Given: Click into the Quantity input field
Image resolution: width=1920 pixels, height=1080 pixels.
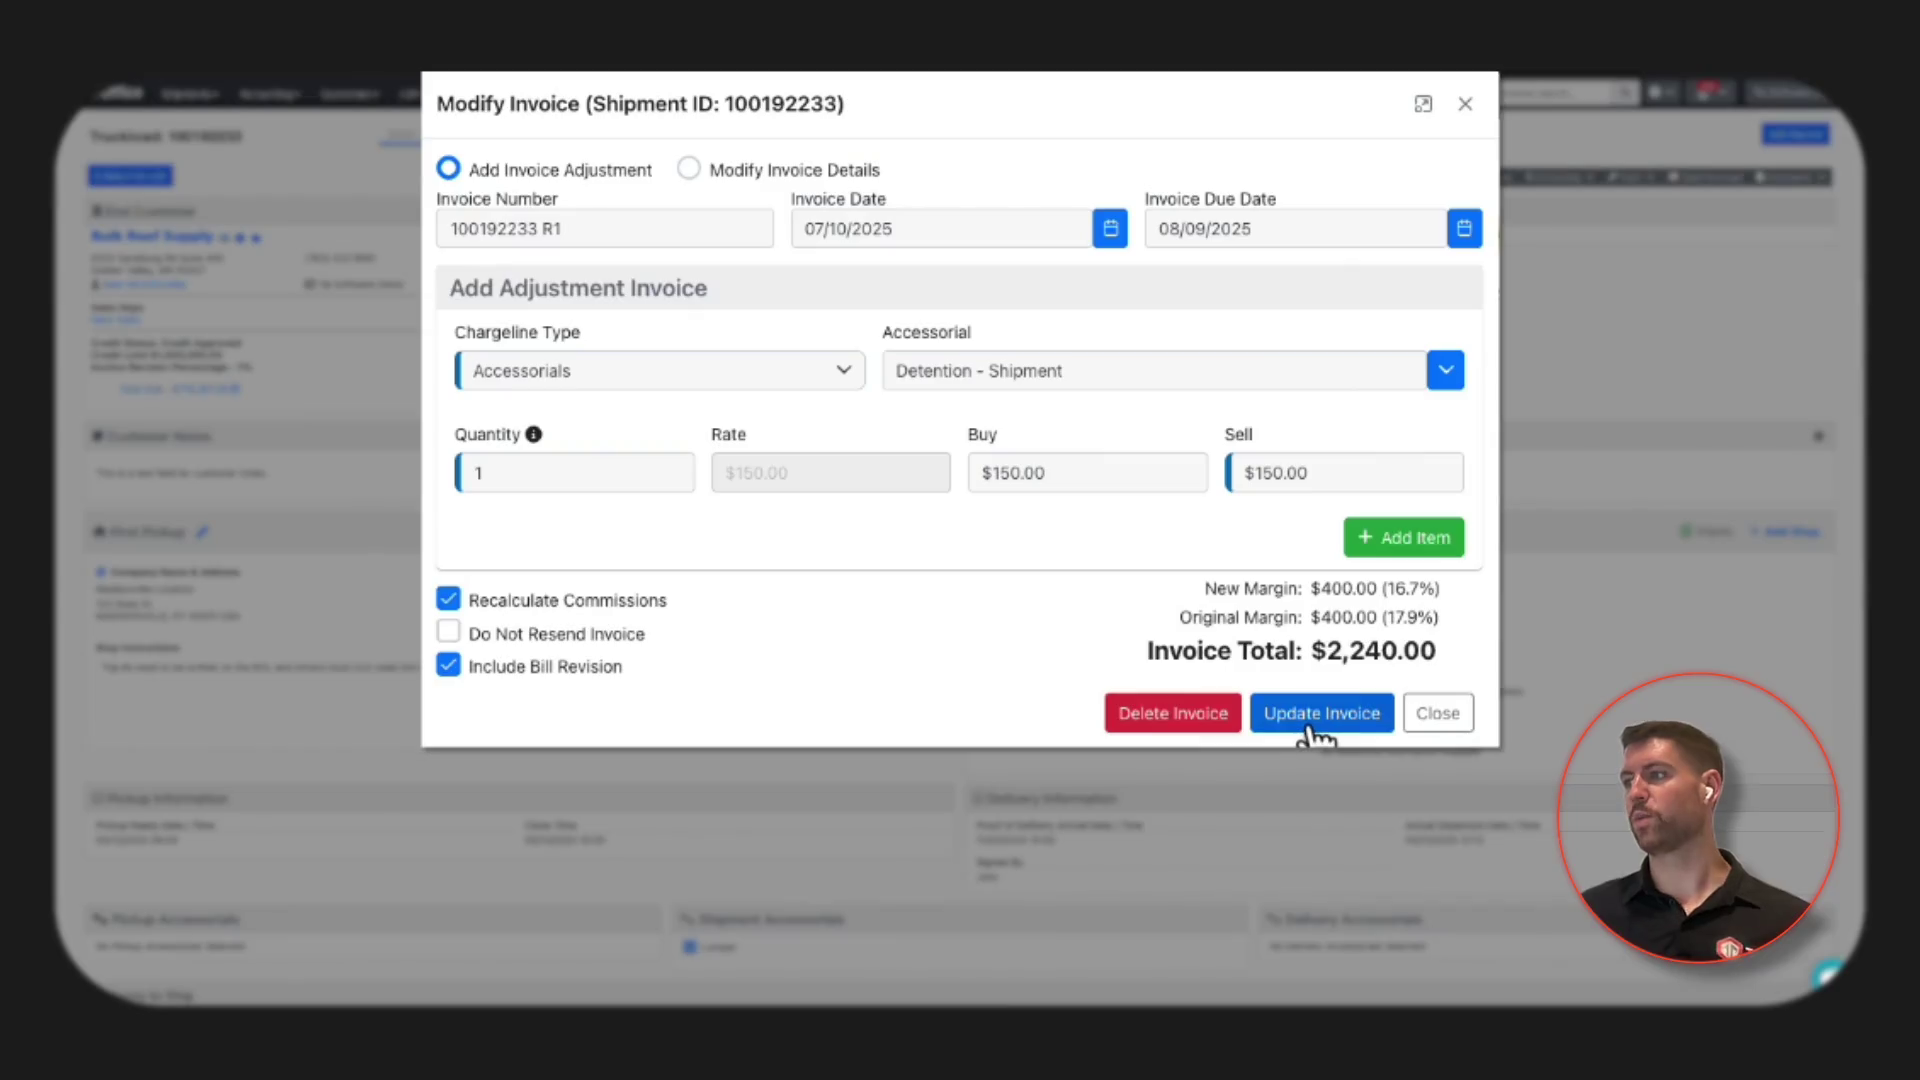Looking at the screenshot, I should [x=576, y=473].
